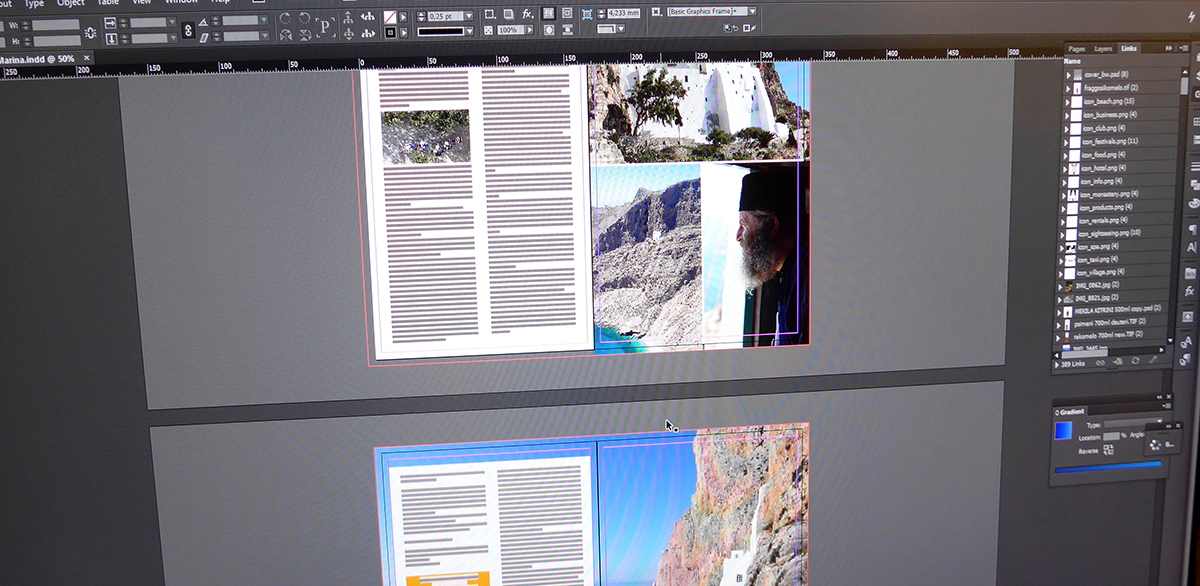The height and width of the screenshot is (586, 1200).
Task: Click the Name column header in Links
Action: pyautogui.click(x=1072, y=61)
